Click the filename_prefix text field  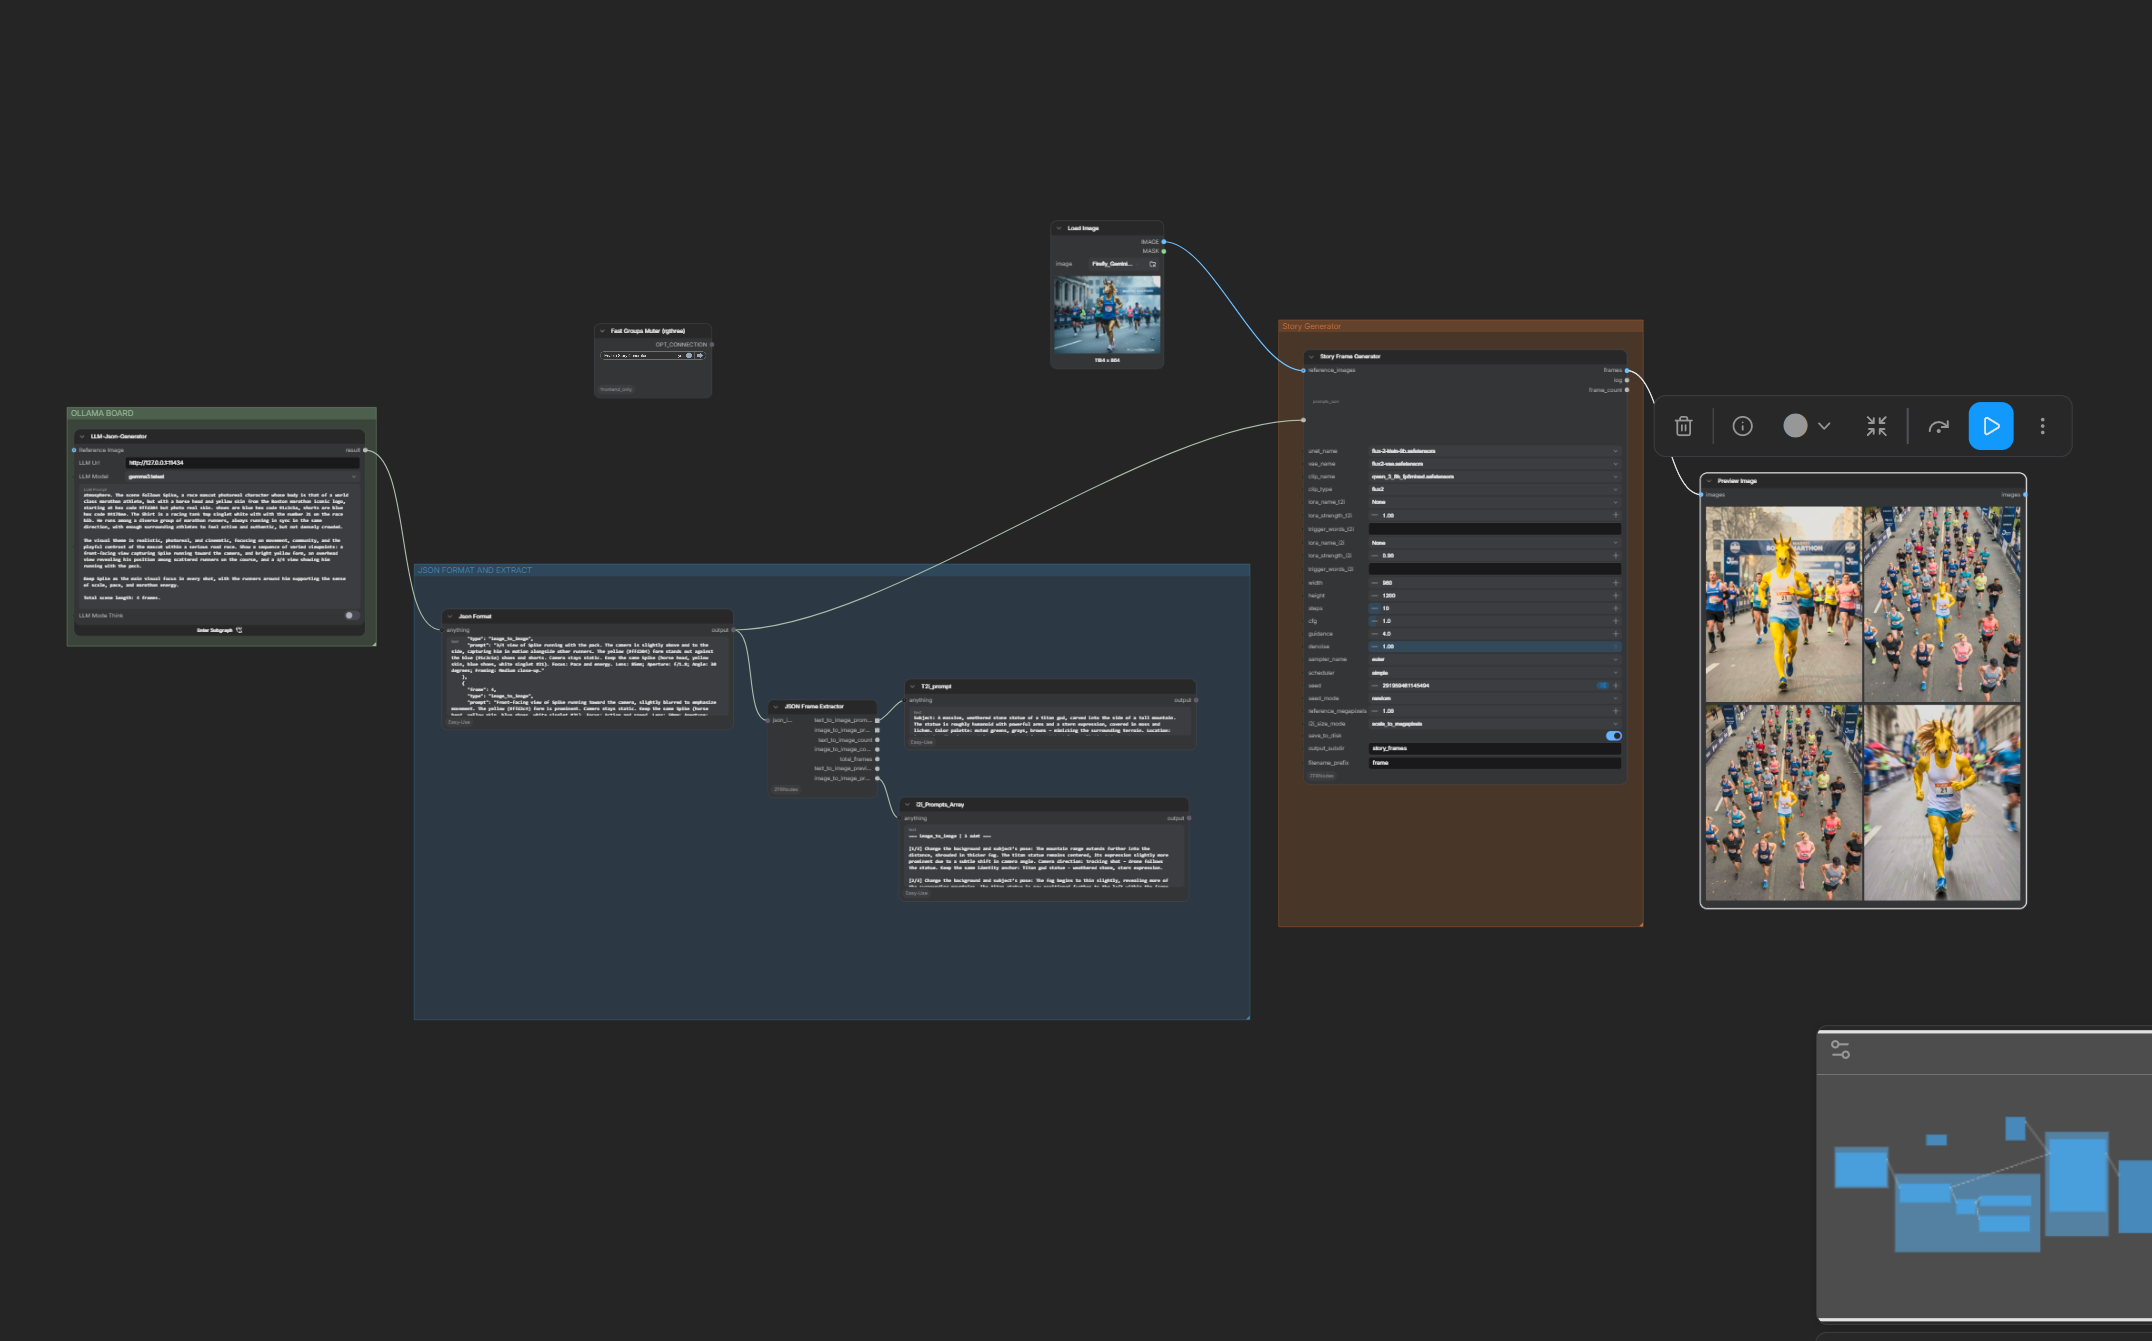pyautogui.click(x=1494, y=763)
